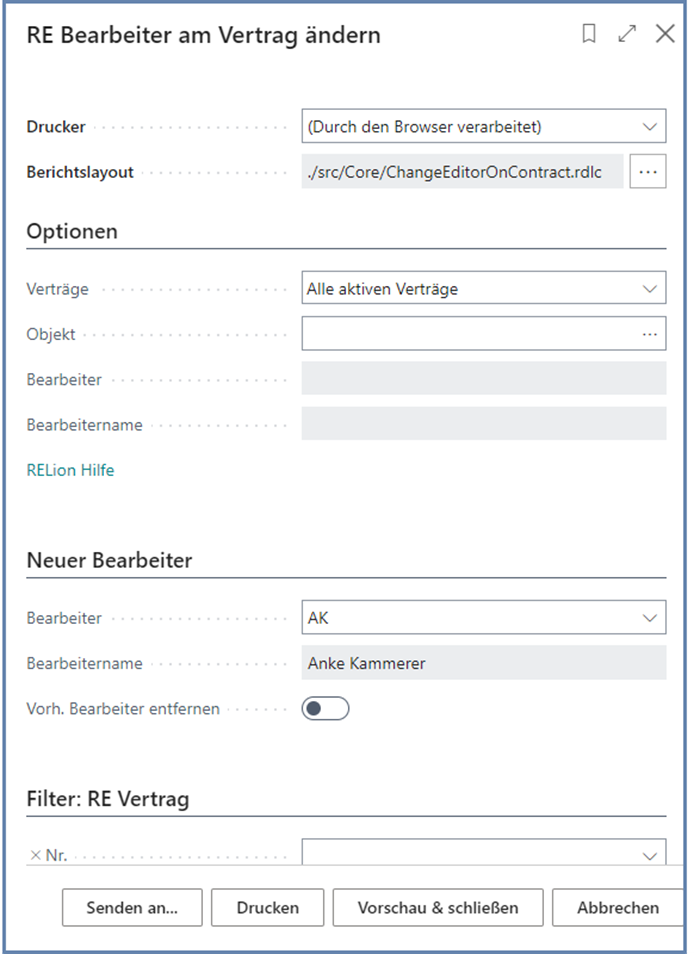
Task: Open the Nr. filter dropdown
Action: [x=651, y=855]
